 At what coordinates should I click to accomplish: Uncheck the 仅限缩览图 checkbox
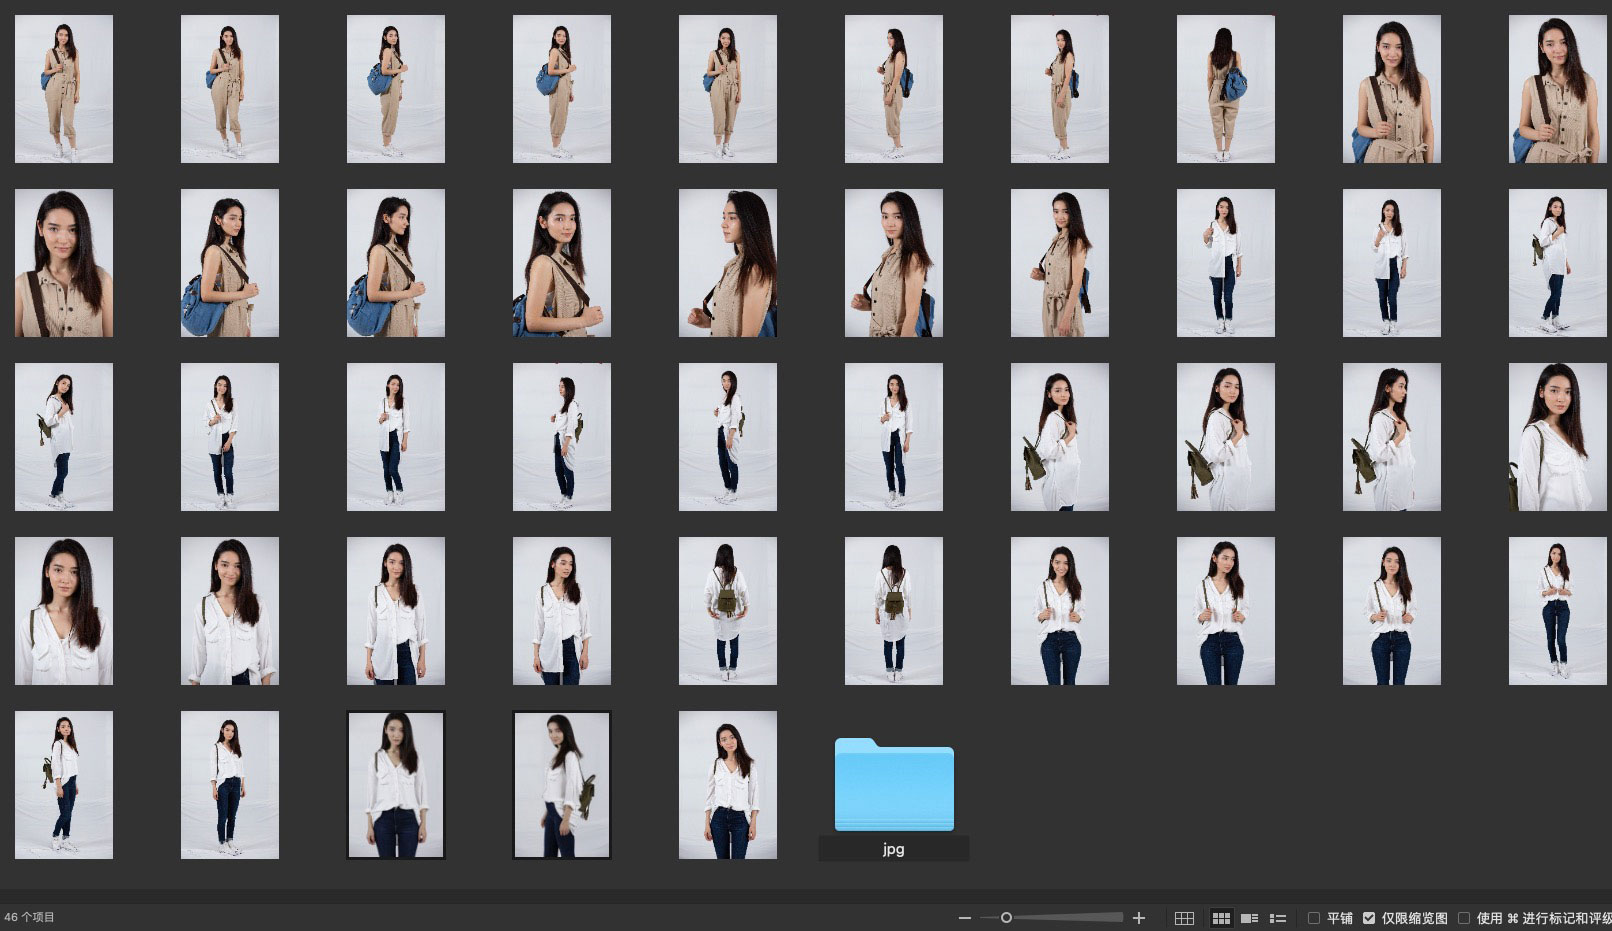(1369, 918)
